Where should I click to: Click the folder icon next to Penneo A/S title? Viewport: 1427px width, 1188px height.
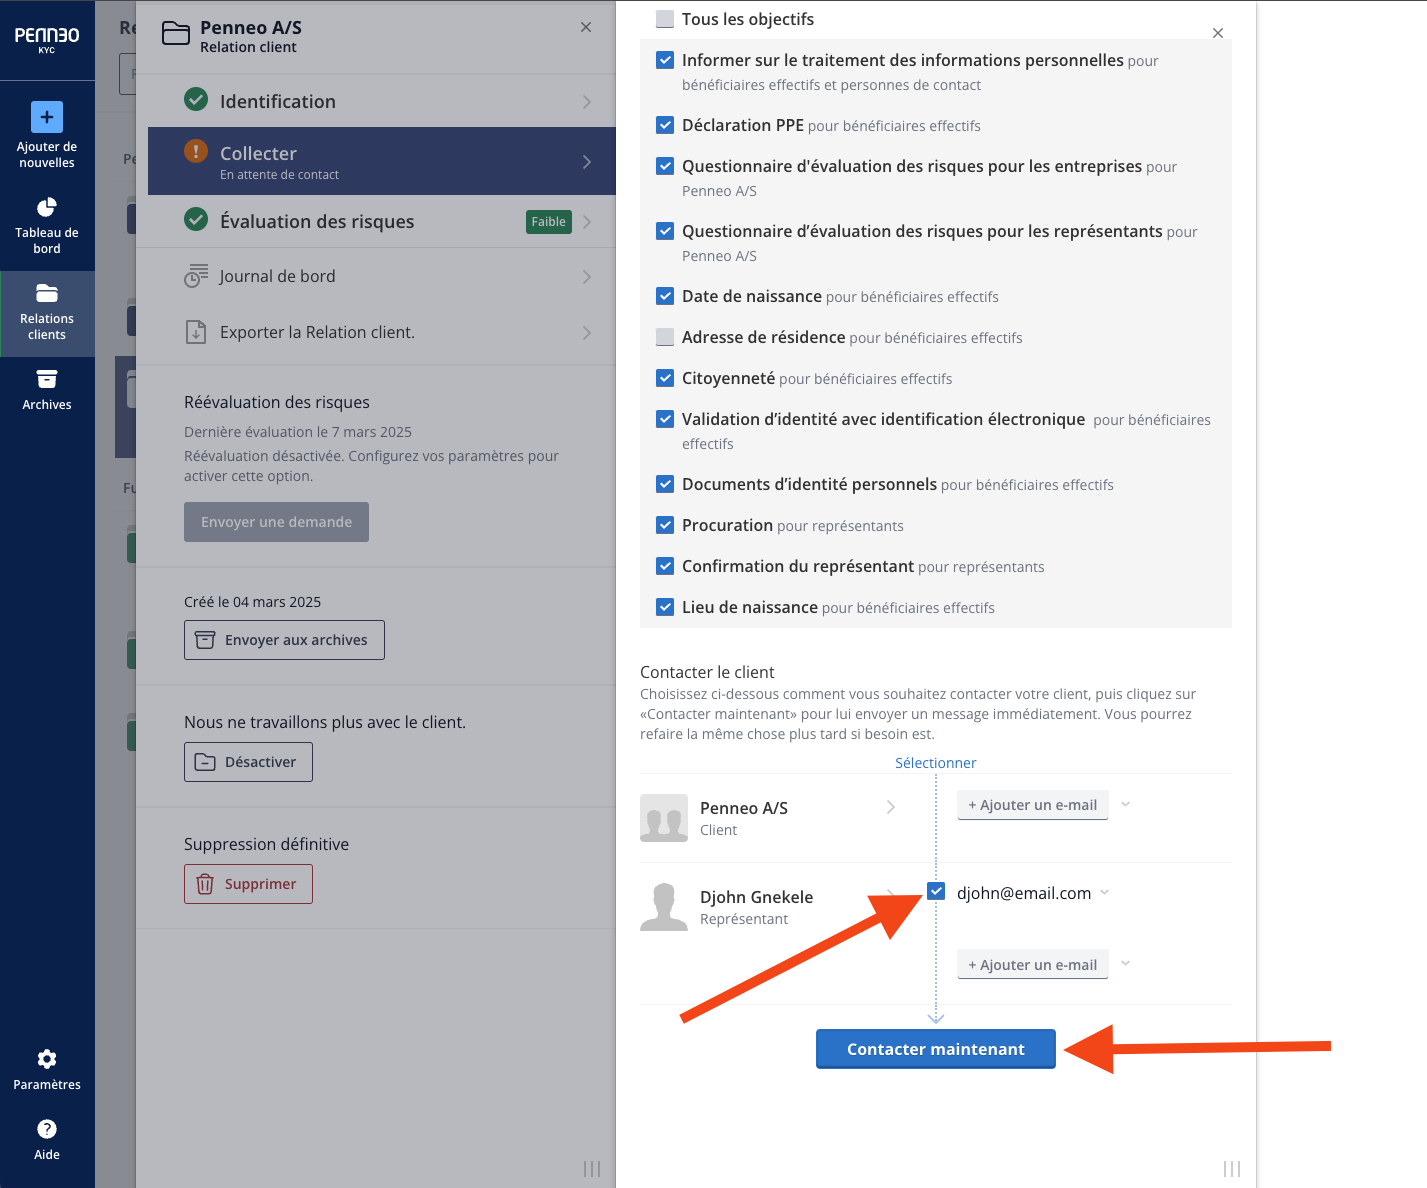176,34
